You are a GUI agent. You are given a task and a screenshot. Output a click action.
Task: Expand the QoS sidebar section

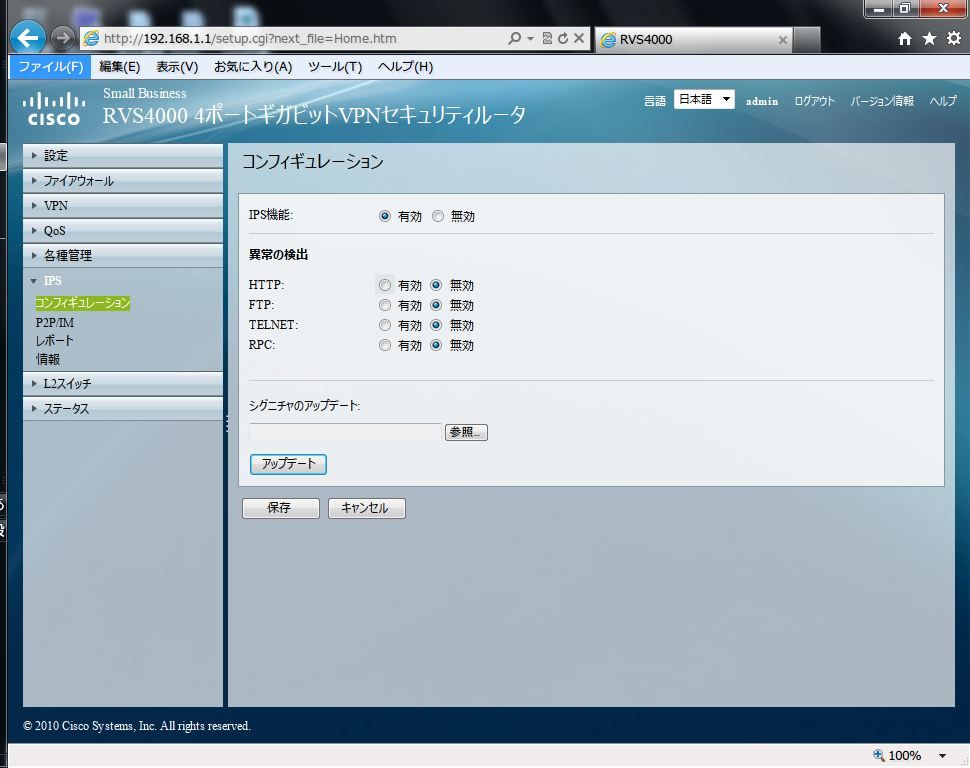click(x=122, y=230)
